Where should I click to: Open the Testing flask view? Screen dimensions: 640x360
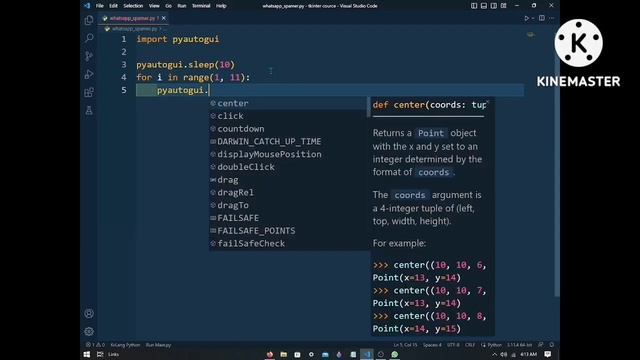89,110
